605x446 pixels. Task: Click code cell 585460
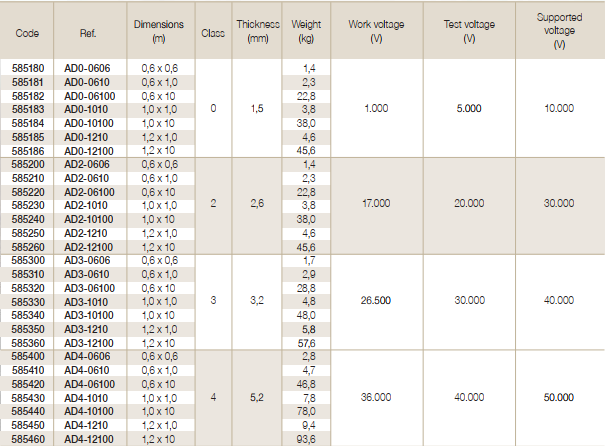pyautogui.click(x=27, y=438)
